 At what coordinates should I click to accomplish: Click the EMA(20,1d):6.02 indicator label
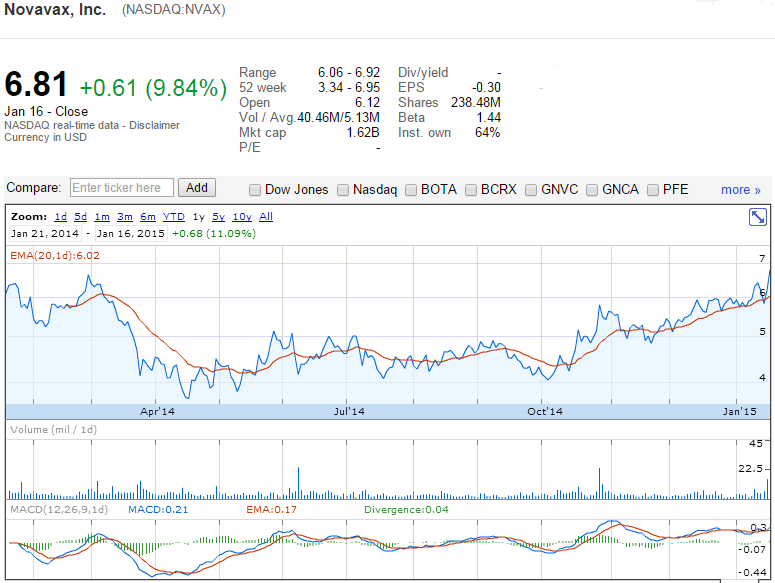pyautogui.click(x=55, y=255)
